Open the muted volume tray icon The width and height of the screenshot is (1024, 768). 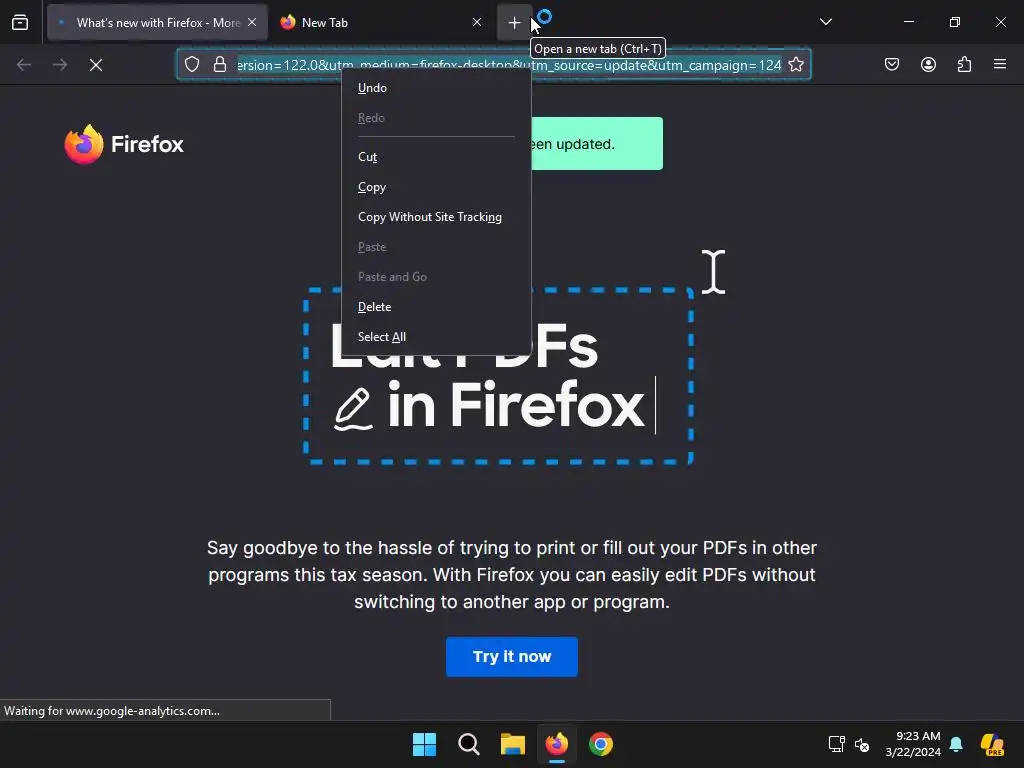[862, 744]
